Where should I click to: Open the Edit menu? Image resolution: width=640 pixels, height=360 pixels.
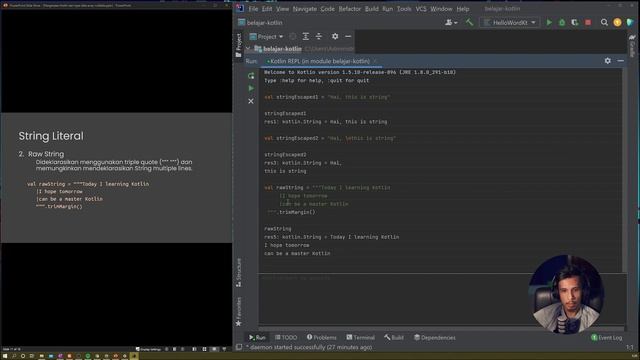[267, 9]
